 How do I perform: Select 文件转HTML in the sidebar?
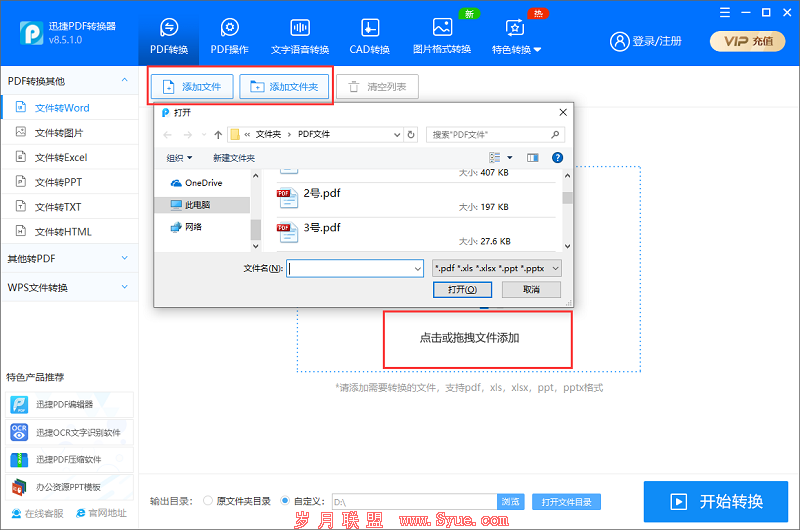(x=70, y=232)
